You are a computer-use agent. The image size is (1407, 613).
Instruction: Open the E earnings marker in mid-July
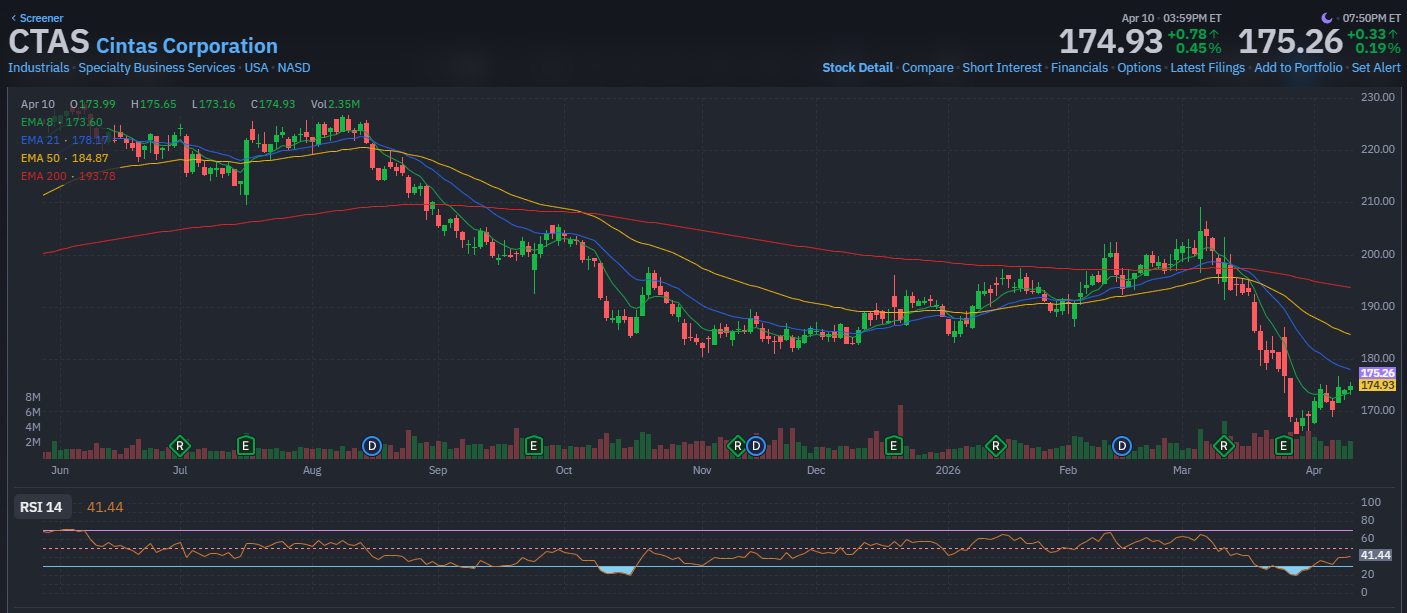click(245, 445)
